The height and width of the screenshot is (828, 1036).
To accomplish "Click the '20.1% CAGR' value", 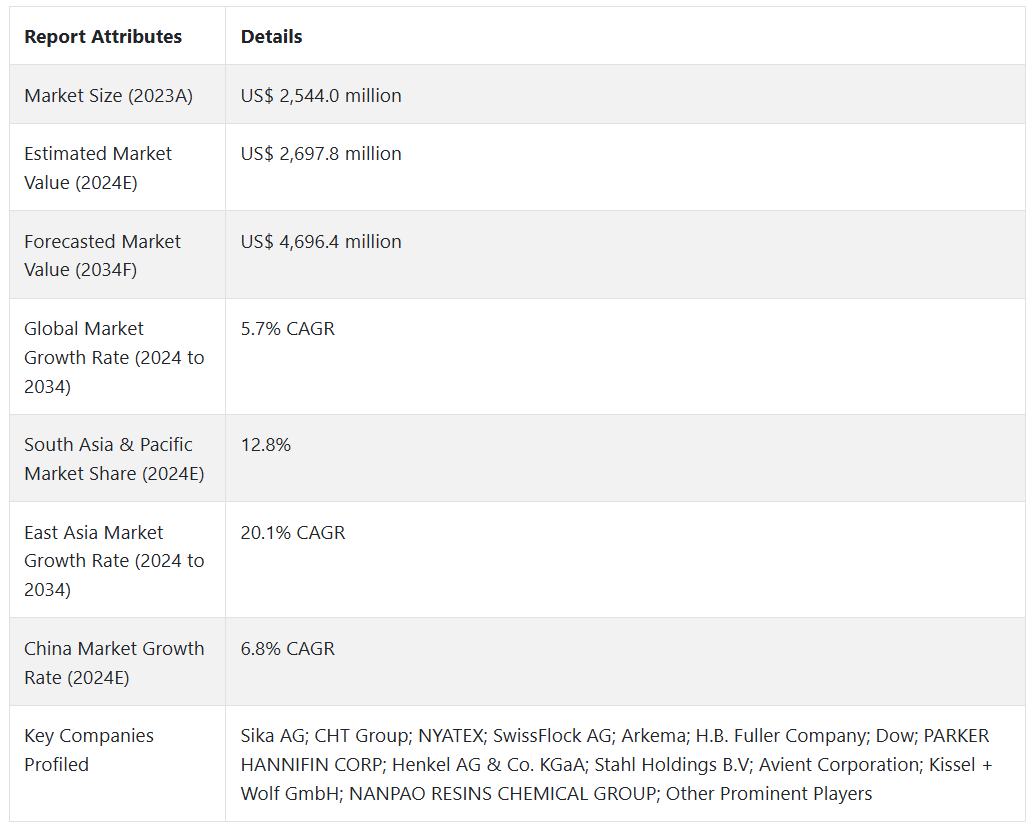I will (x=293, y=533).
